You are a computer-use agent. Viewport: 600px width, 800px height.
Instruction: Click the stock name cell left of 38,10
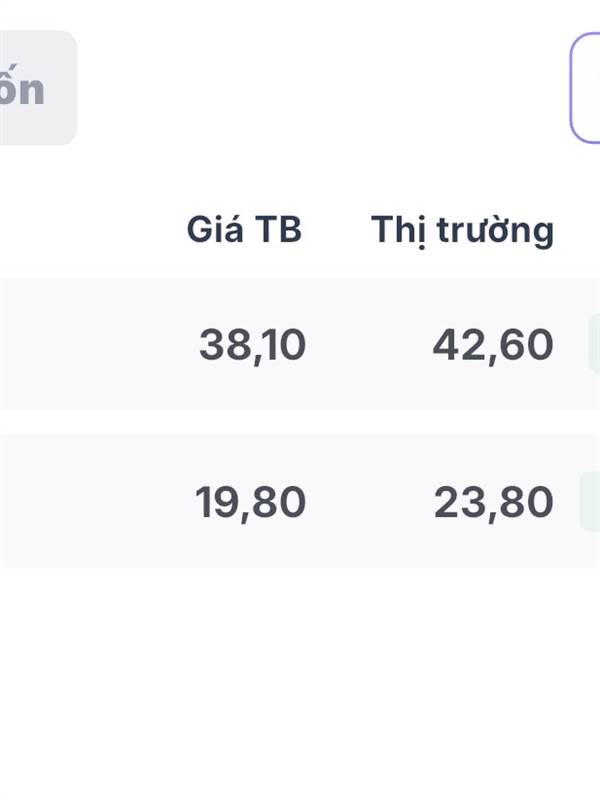[87, 344]
